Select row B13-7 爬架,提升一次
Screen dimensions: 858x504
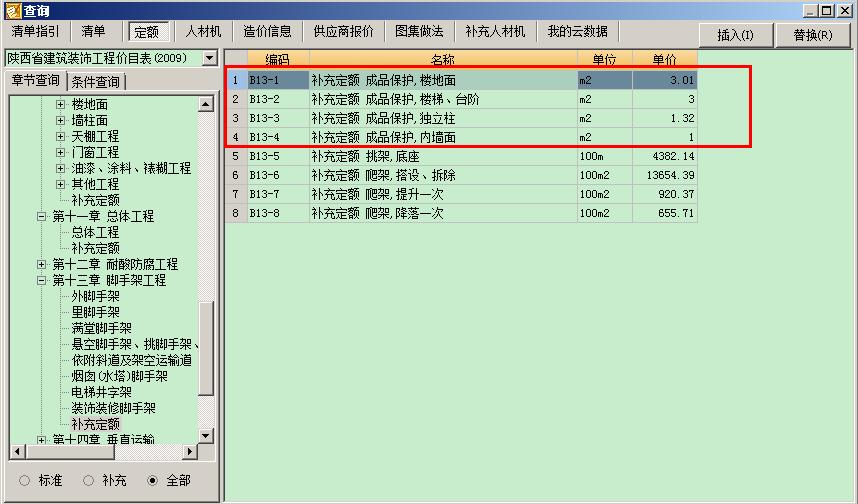[x=461, y=194]
